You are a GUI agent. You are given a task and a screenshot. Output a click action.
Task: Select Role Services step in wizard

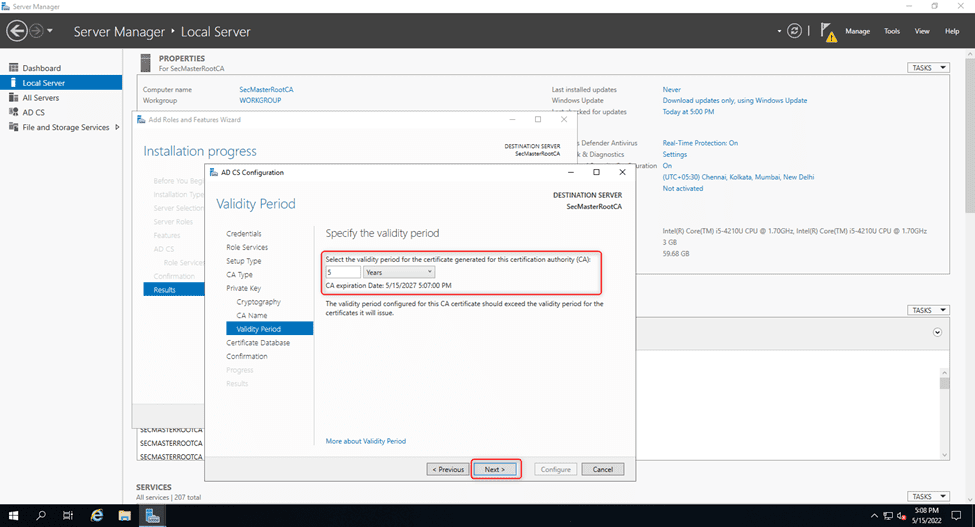pyautogui.click(x=247, y=247)
